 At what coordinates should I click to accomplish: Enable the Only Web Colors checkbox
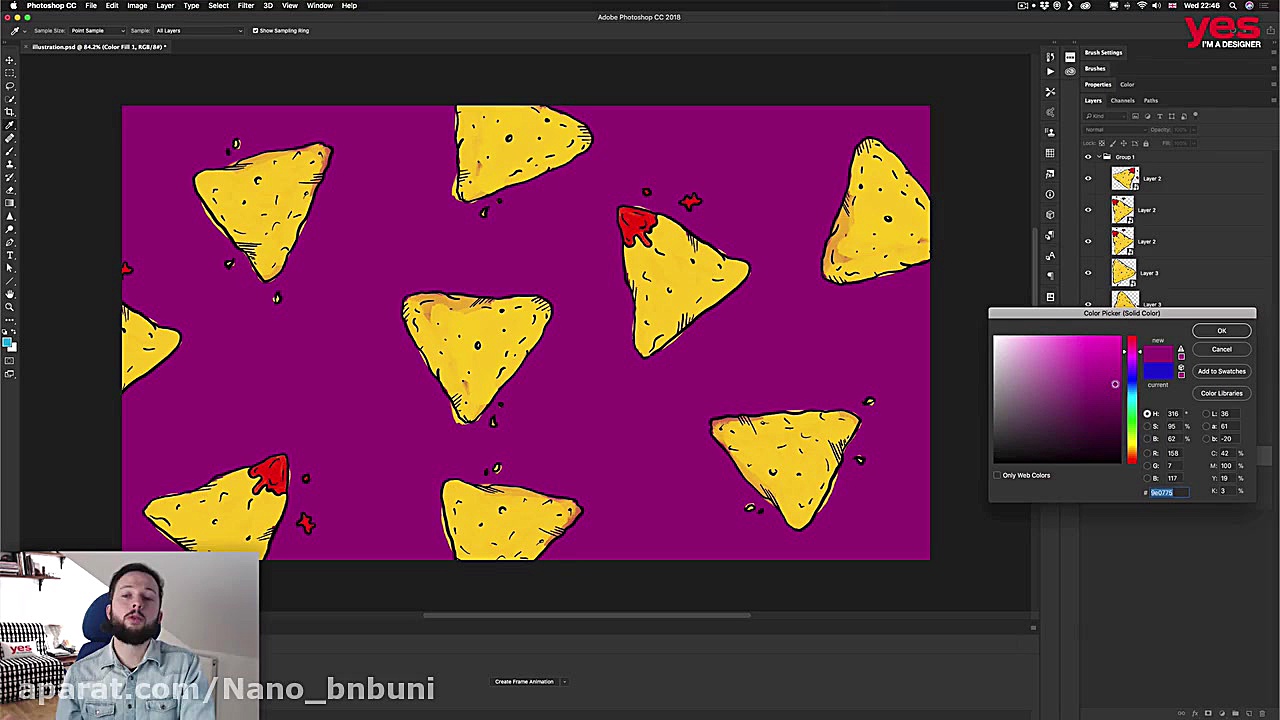coord(998,475)
